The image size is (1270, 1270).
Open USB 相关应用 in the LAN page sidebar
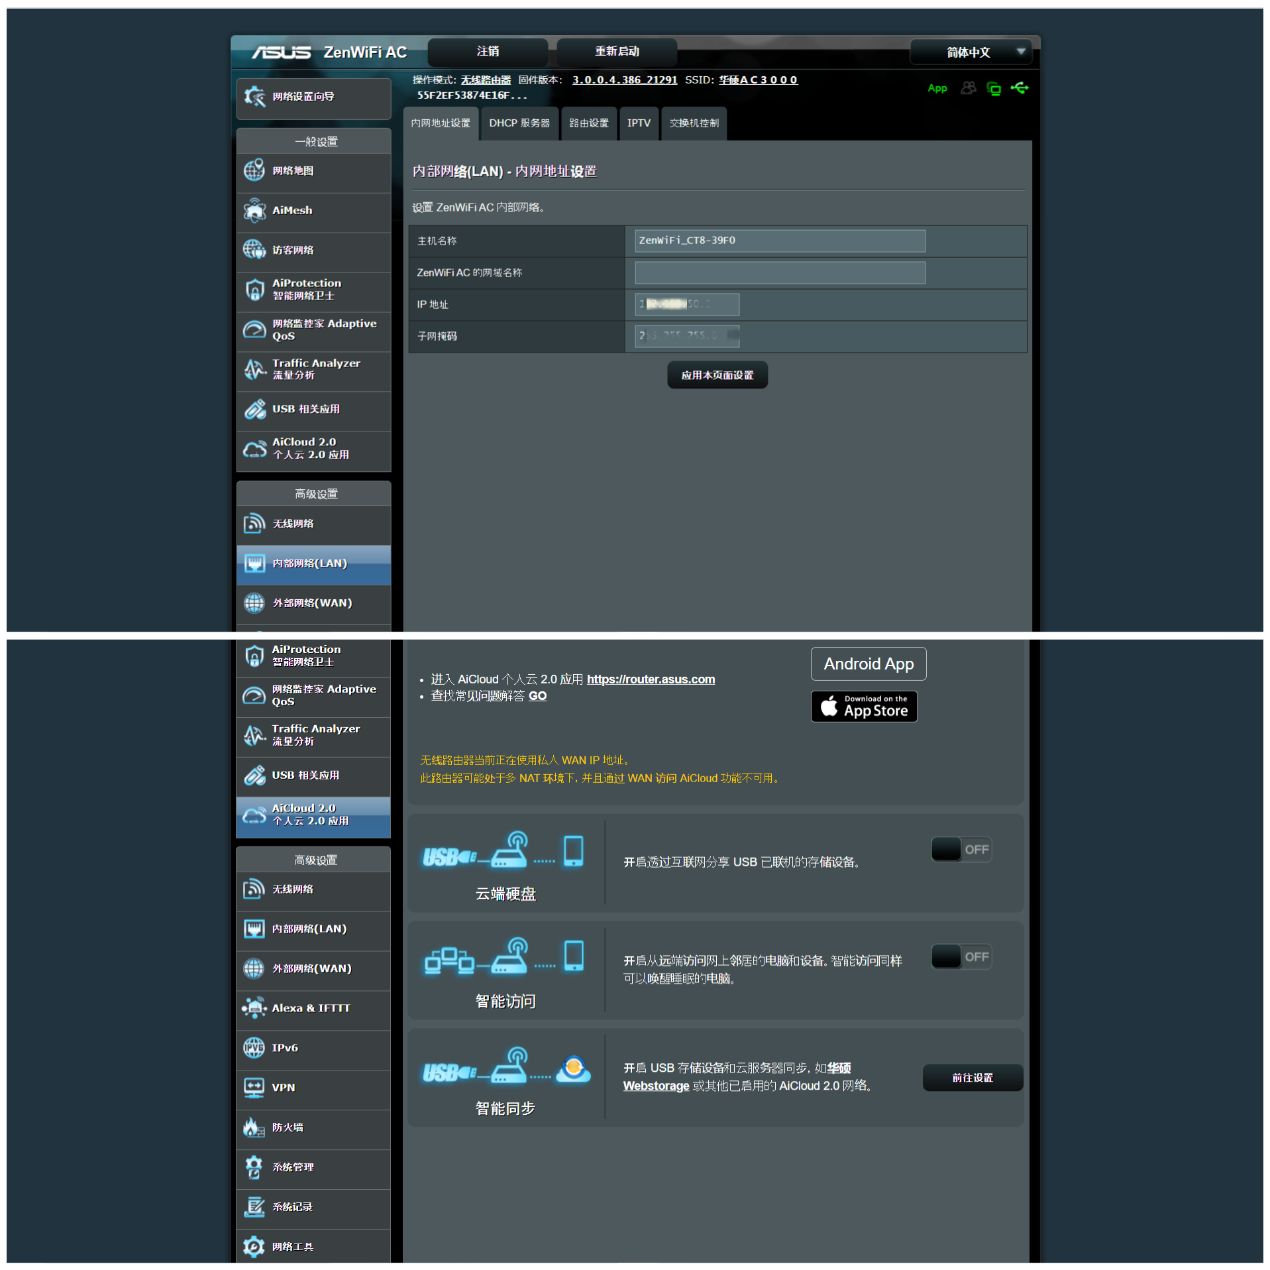314,409
